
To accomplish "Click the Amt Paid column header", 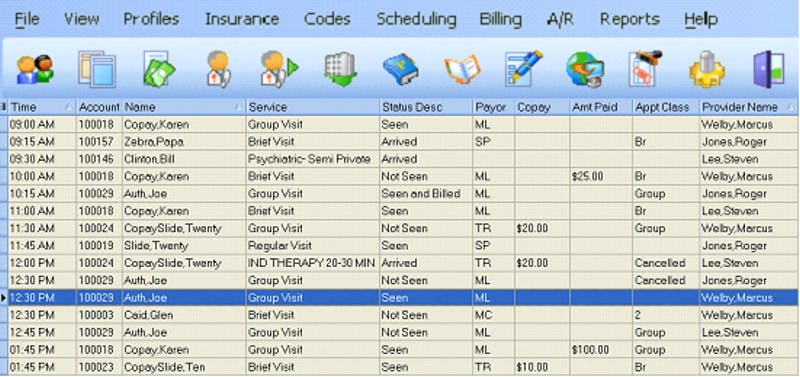I will [x=601, y=107].
